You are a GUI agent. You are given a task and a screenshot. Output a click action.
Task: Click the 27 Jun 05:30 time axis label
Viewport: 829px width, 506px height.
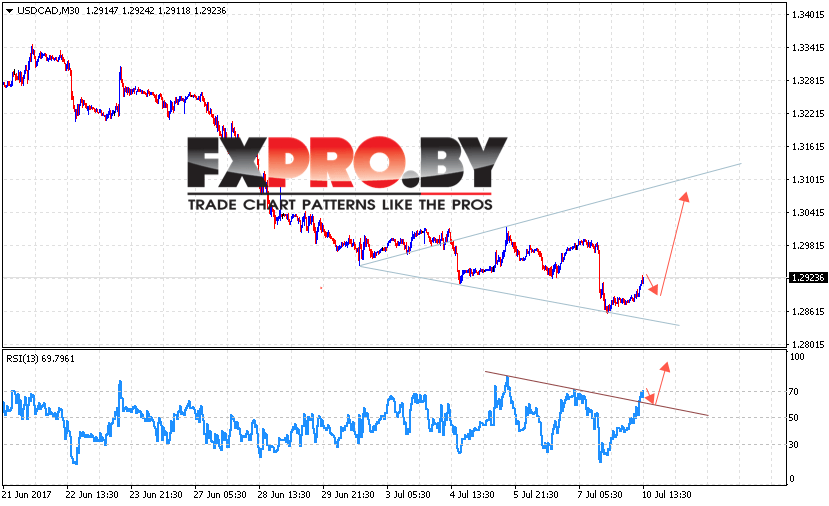220,495
